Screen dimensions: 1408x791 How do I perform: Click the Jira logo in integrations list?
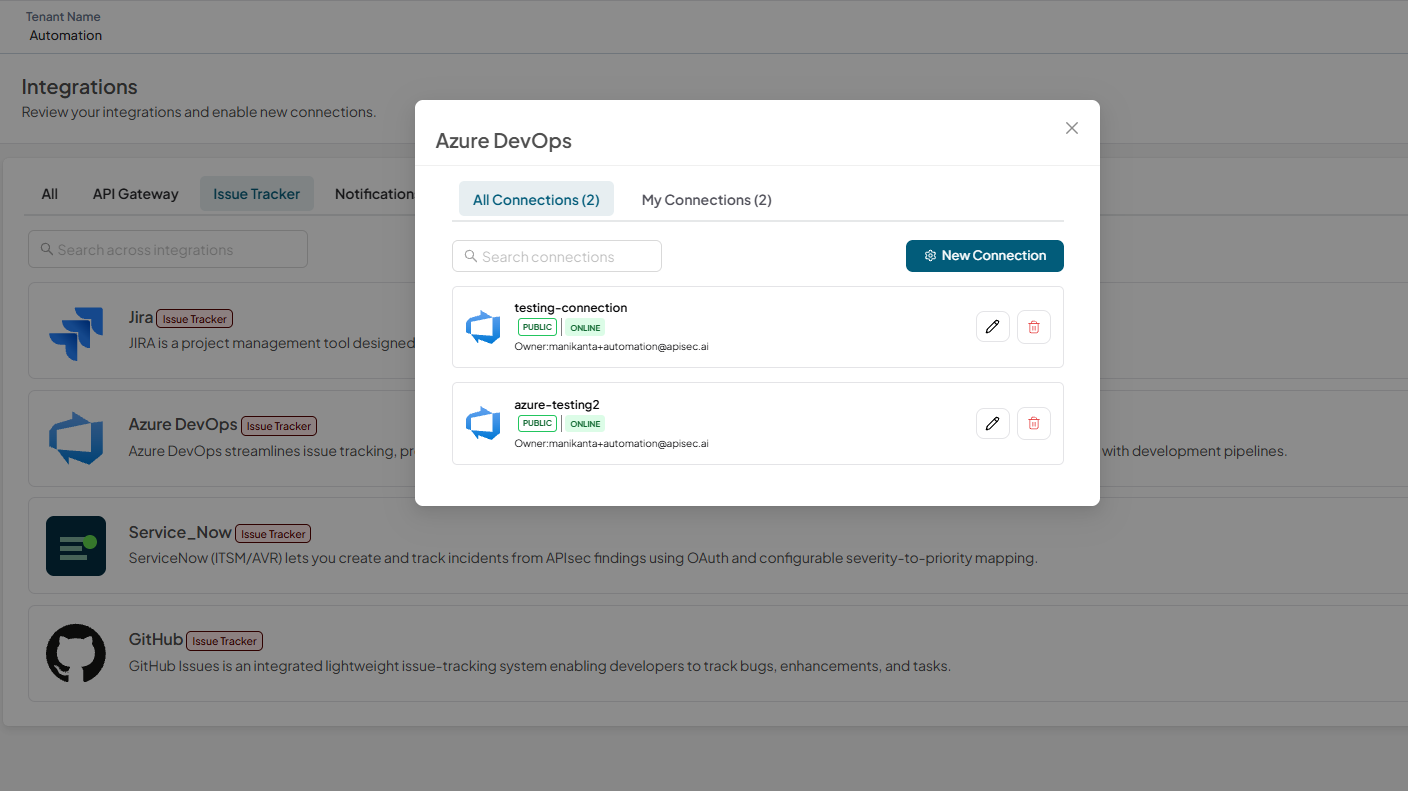(x=76, y=331)
